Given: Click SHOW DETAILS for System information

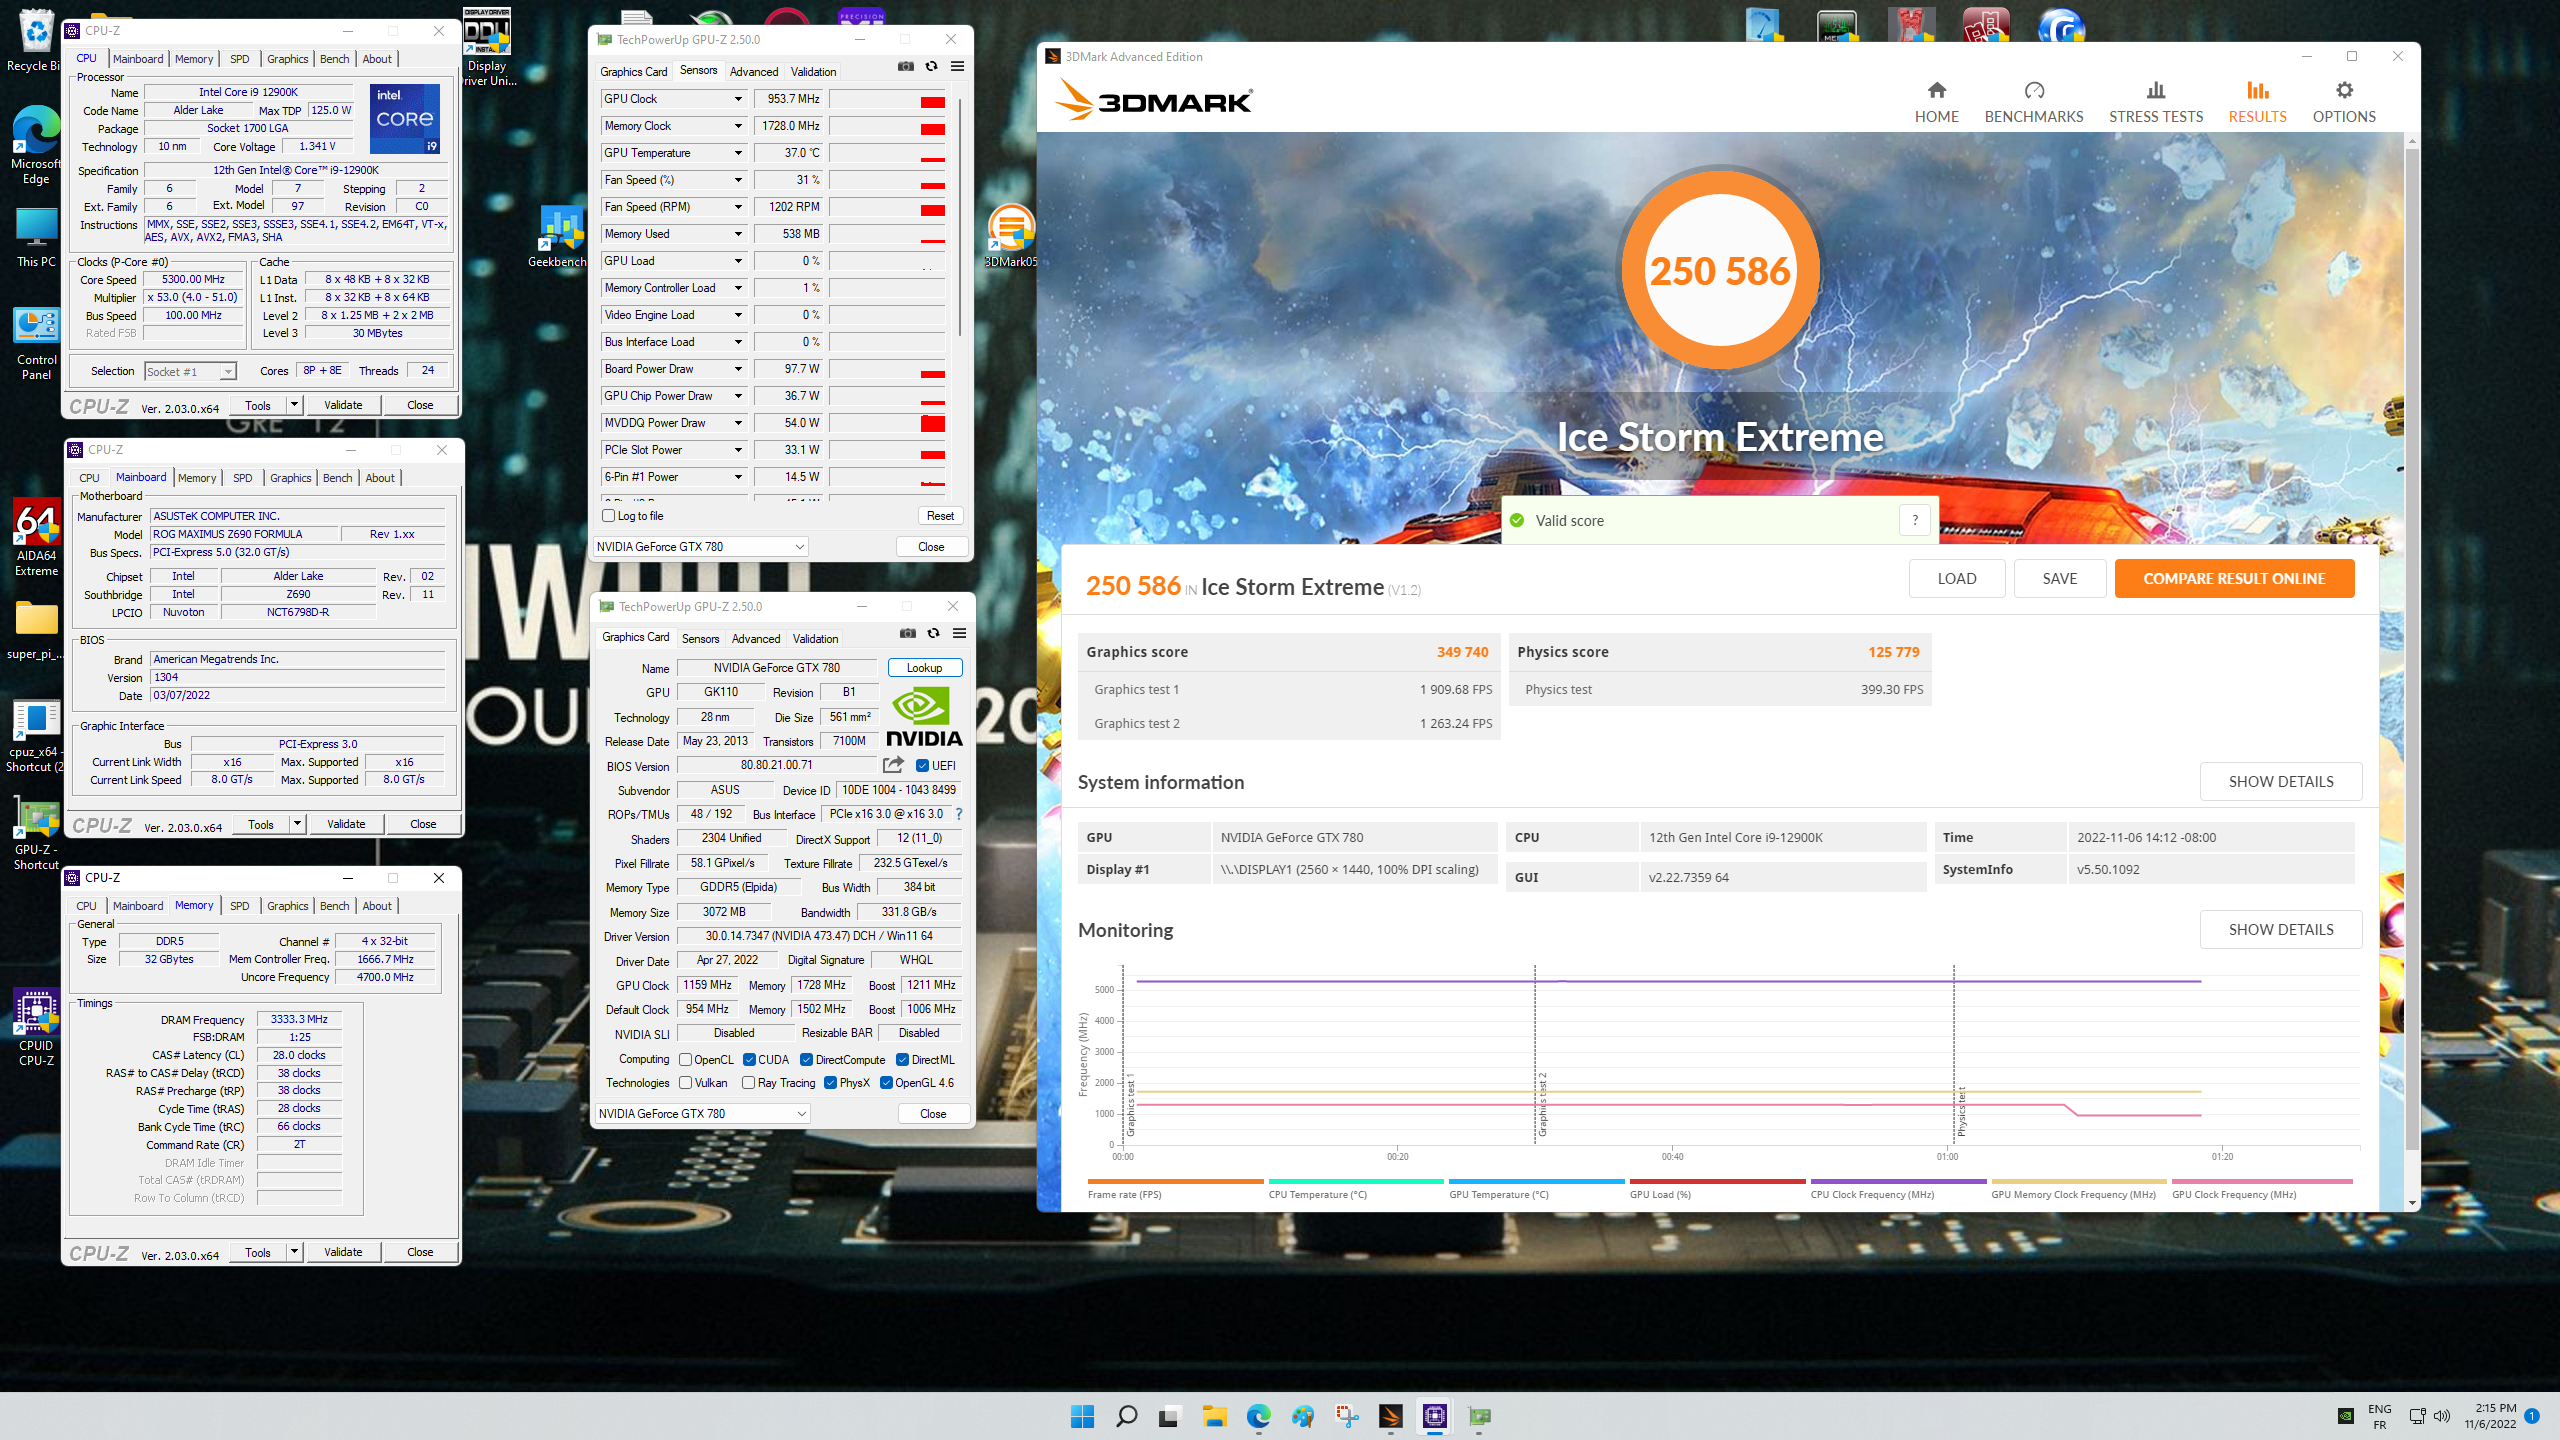Looking at the screenshot, I should point(2280,782).
